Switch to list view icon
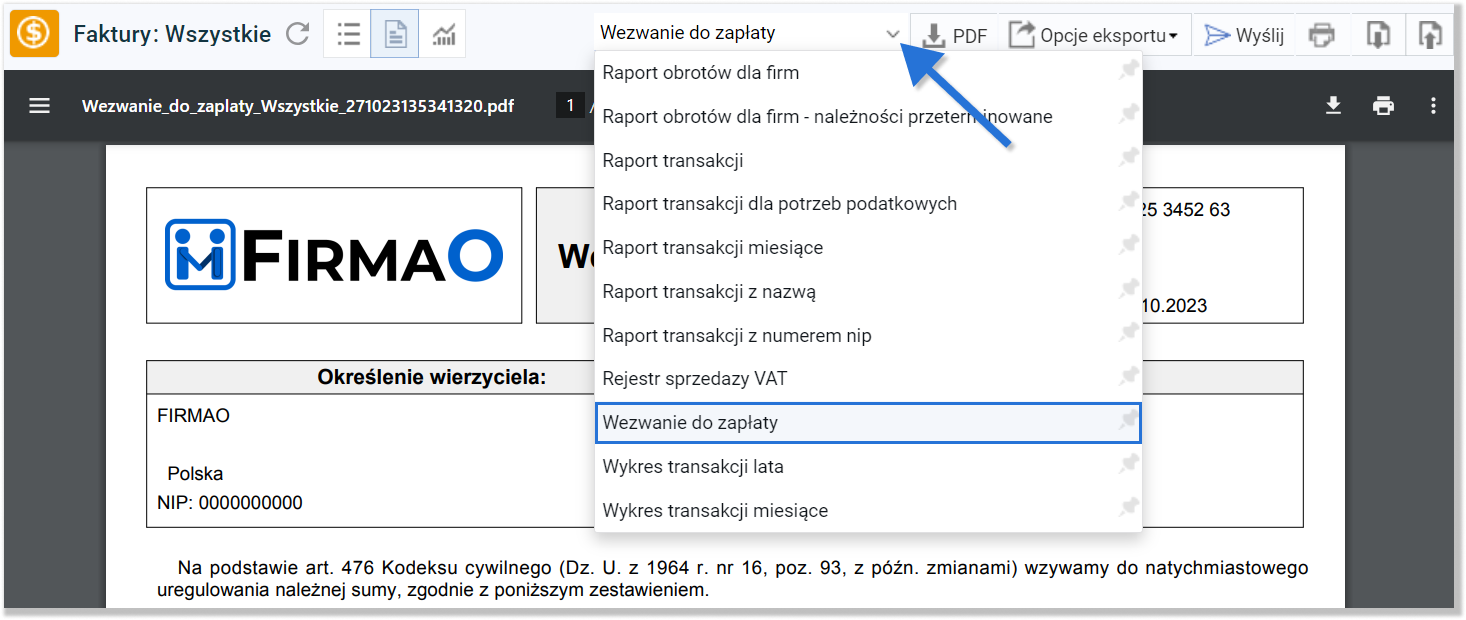Image resolution: width=1466 pixels, height=620 pixels. point(348,33)
